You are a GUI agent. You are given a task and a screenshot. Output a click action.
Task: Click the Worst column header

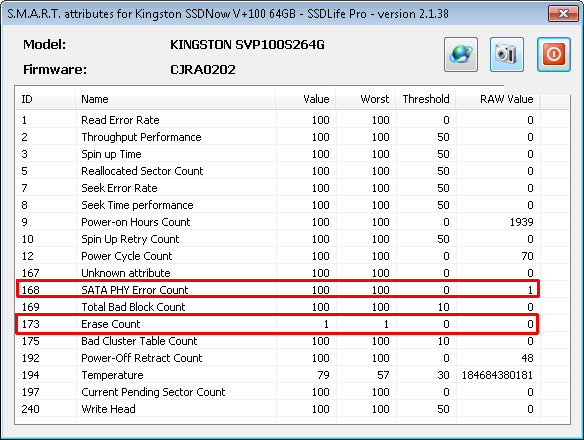365,99
